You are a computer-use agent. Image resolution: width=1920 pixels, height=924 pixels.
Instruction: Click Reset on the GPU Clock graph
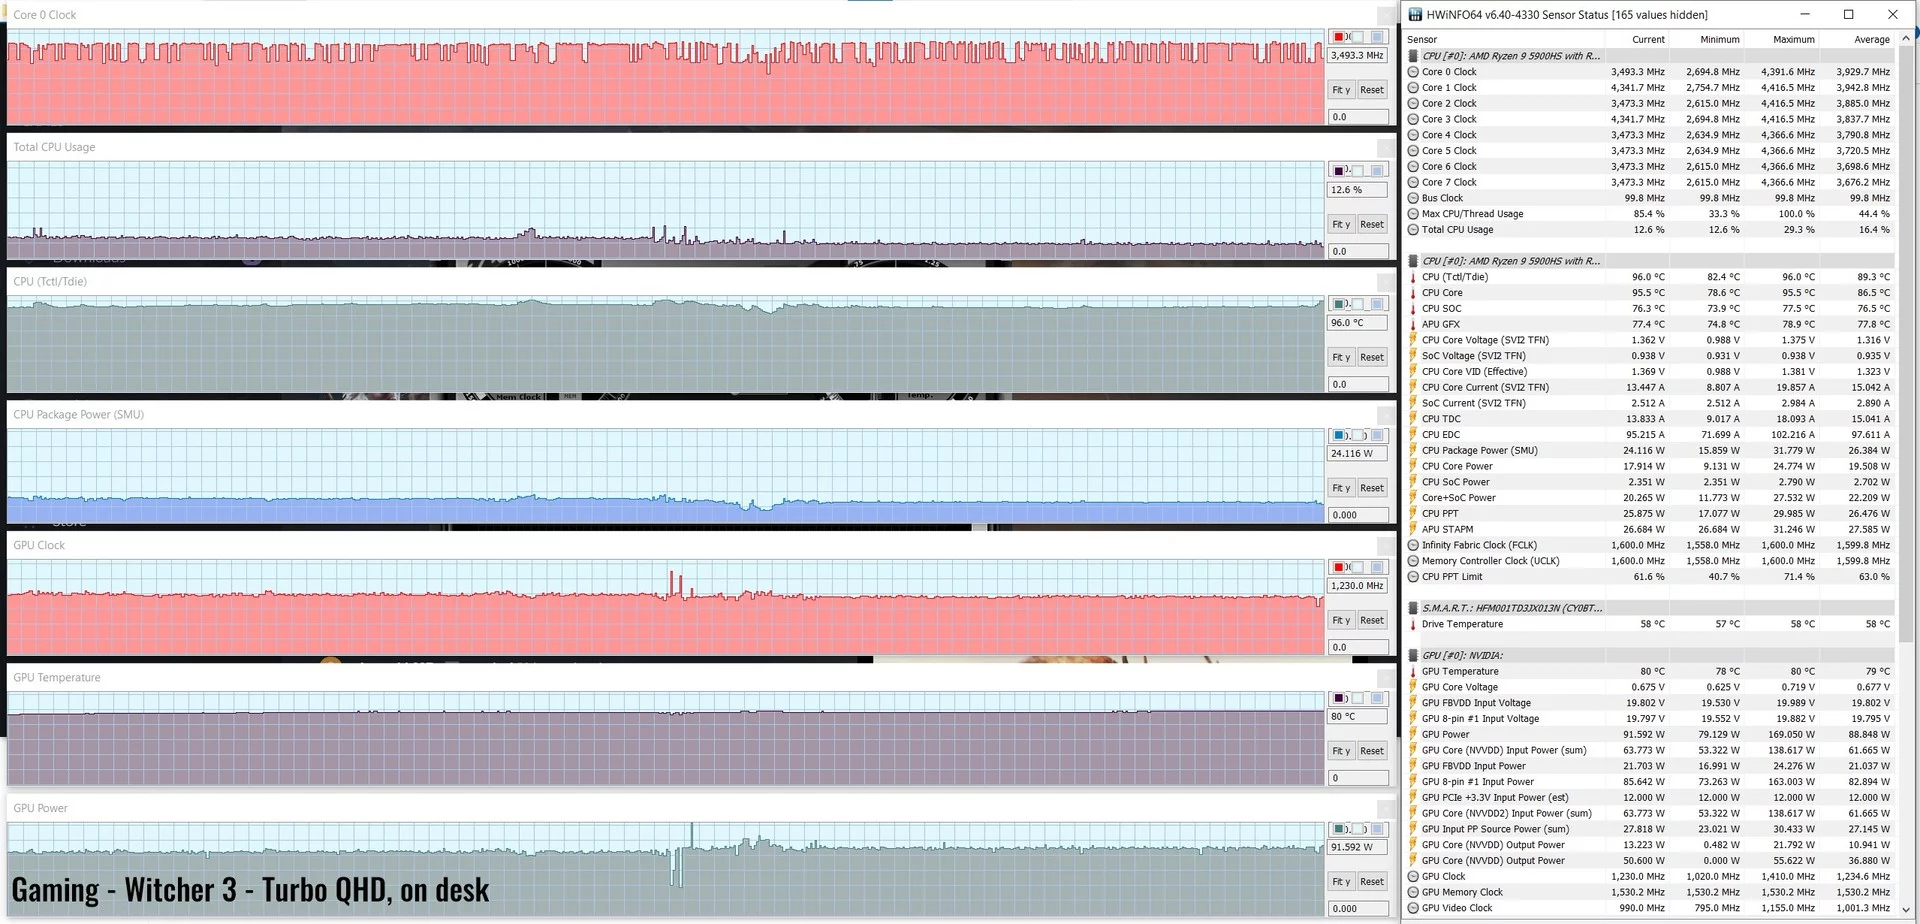point(1372,620)
